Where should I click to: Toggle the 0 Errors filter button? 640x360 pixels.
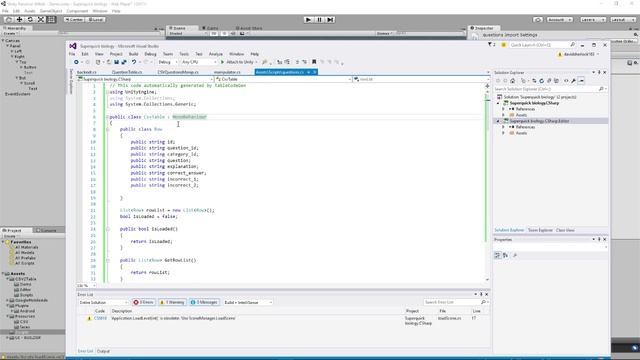pyautogui.click(x=143, y=302)
